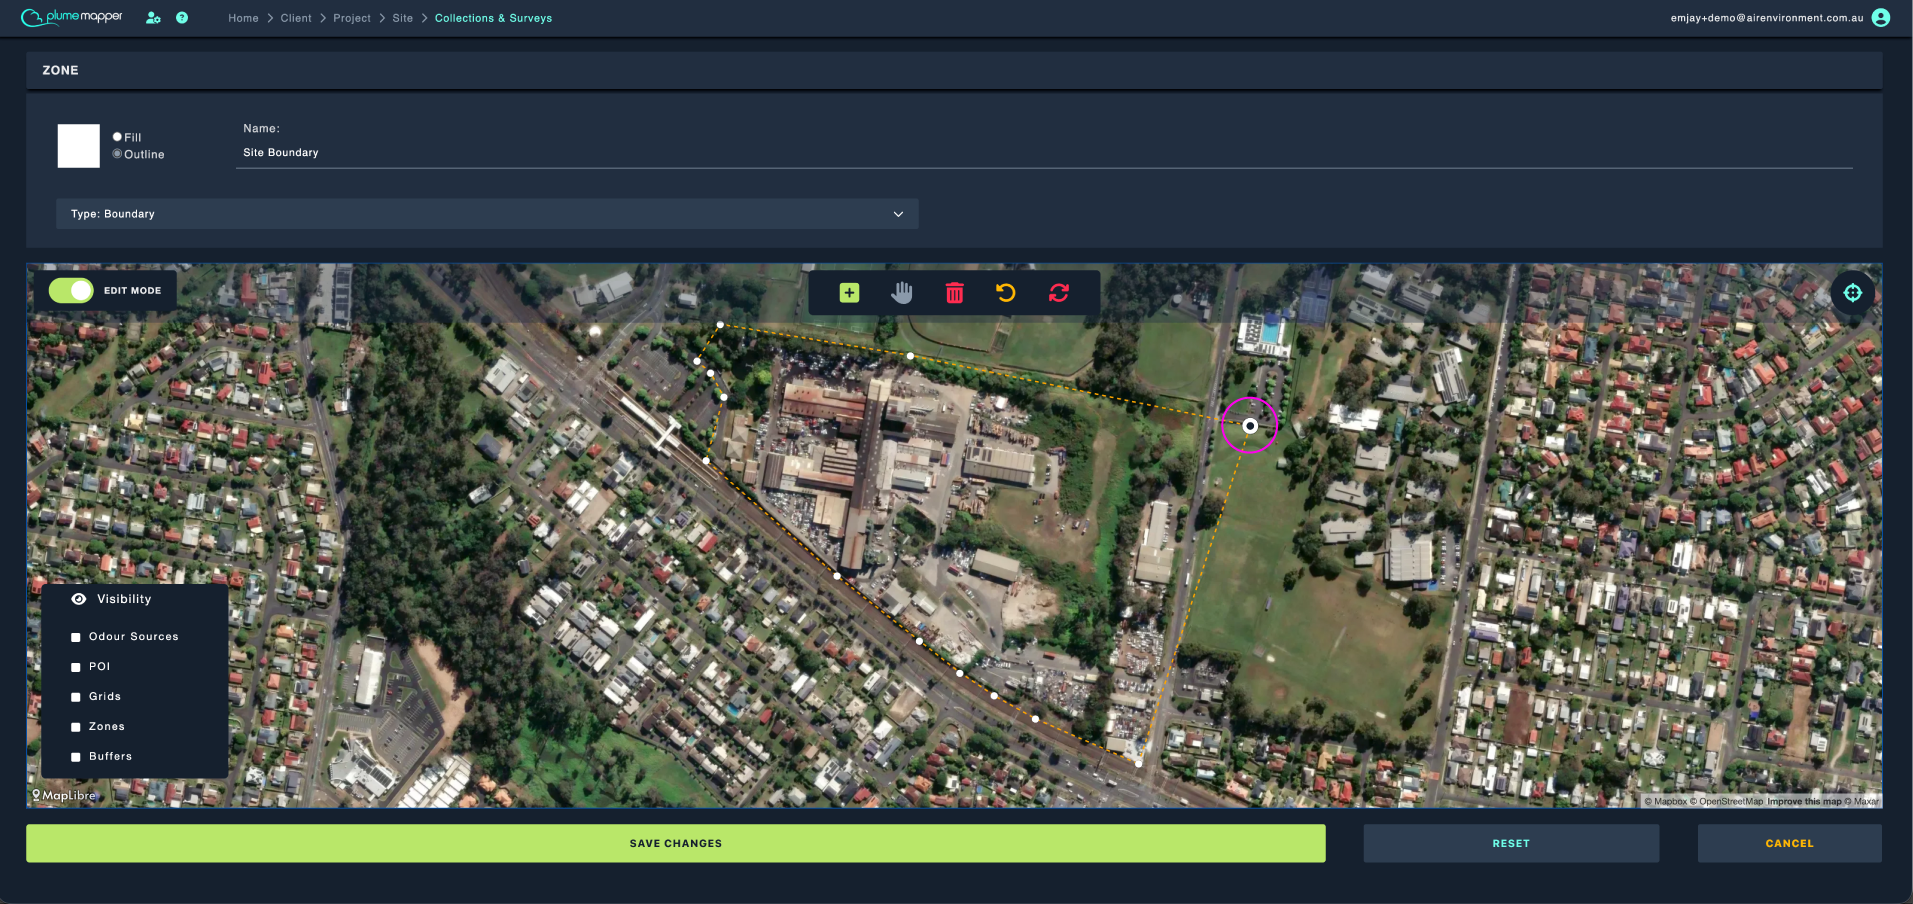This screenshot has width=1913, height=904.
Task: Go to Site in the breadcrumb
Action: (403, 18)
